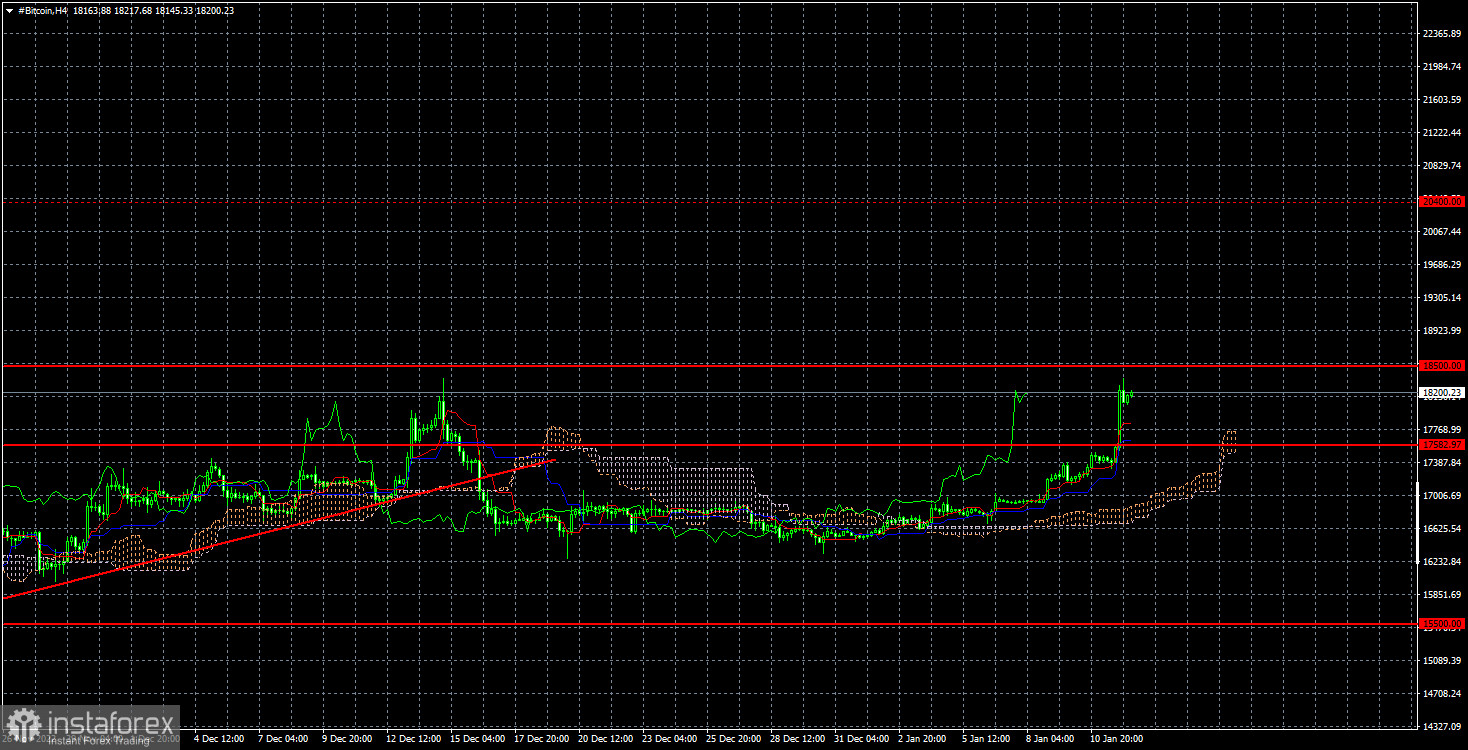The height and width of the screenshot is (750, 1468).
Task: Click price scale value 14708.24
Action: coord(1442,694)
